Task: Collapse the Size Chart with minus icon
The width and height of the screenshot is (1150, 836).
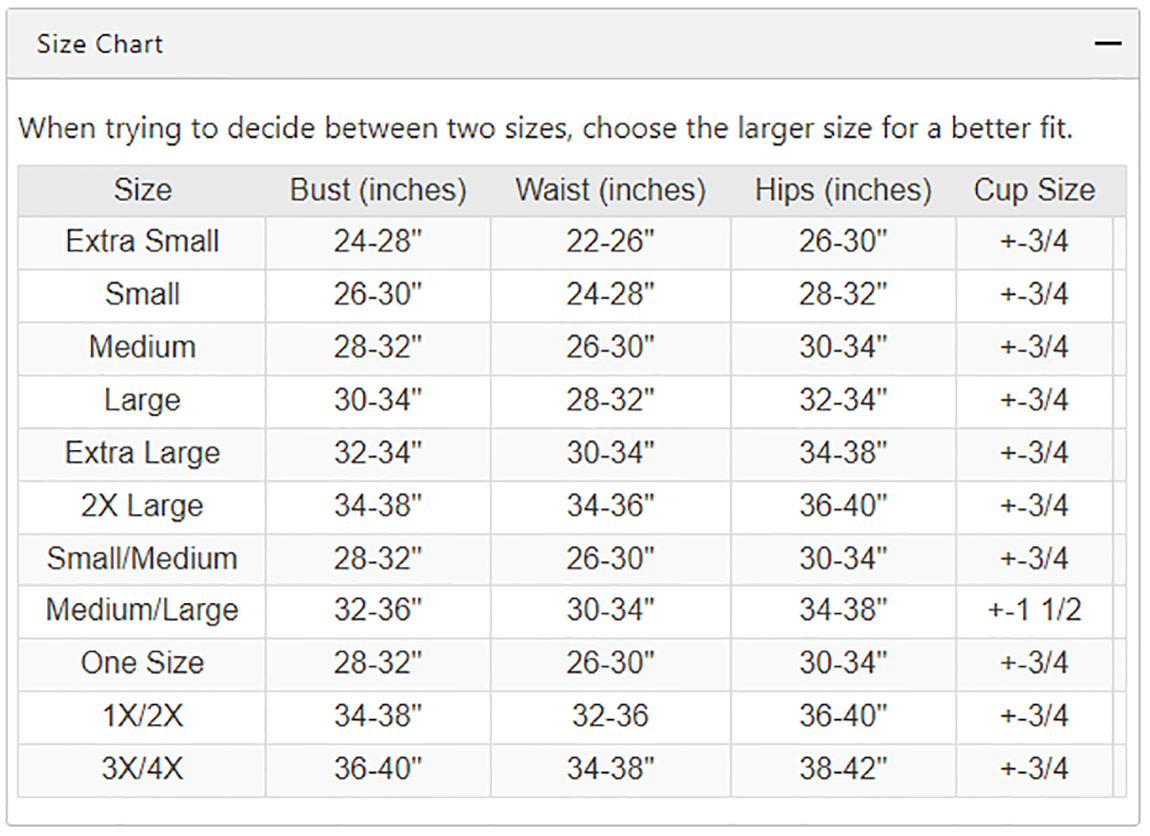Action: point(1107,44)
